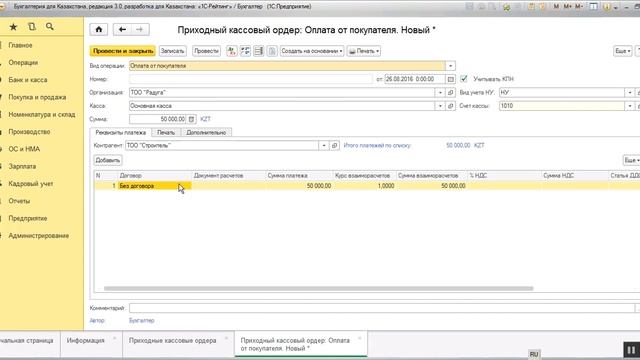Open the Администрирование section
640x360 pixels.
pyautogui.click(x=38, y=236)
